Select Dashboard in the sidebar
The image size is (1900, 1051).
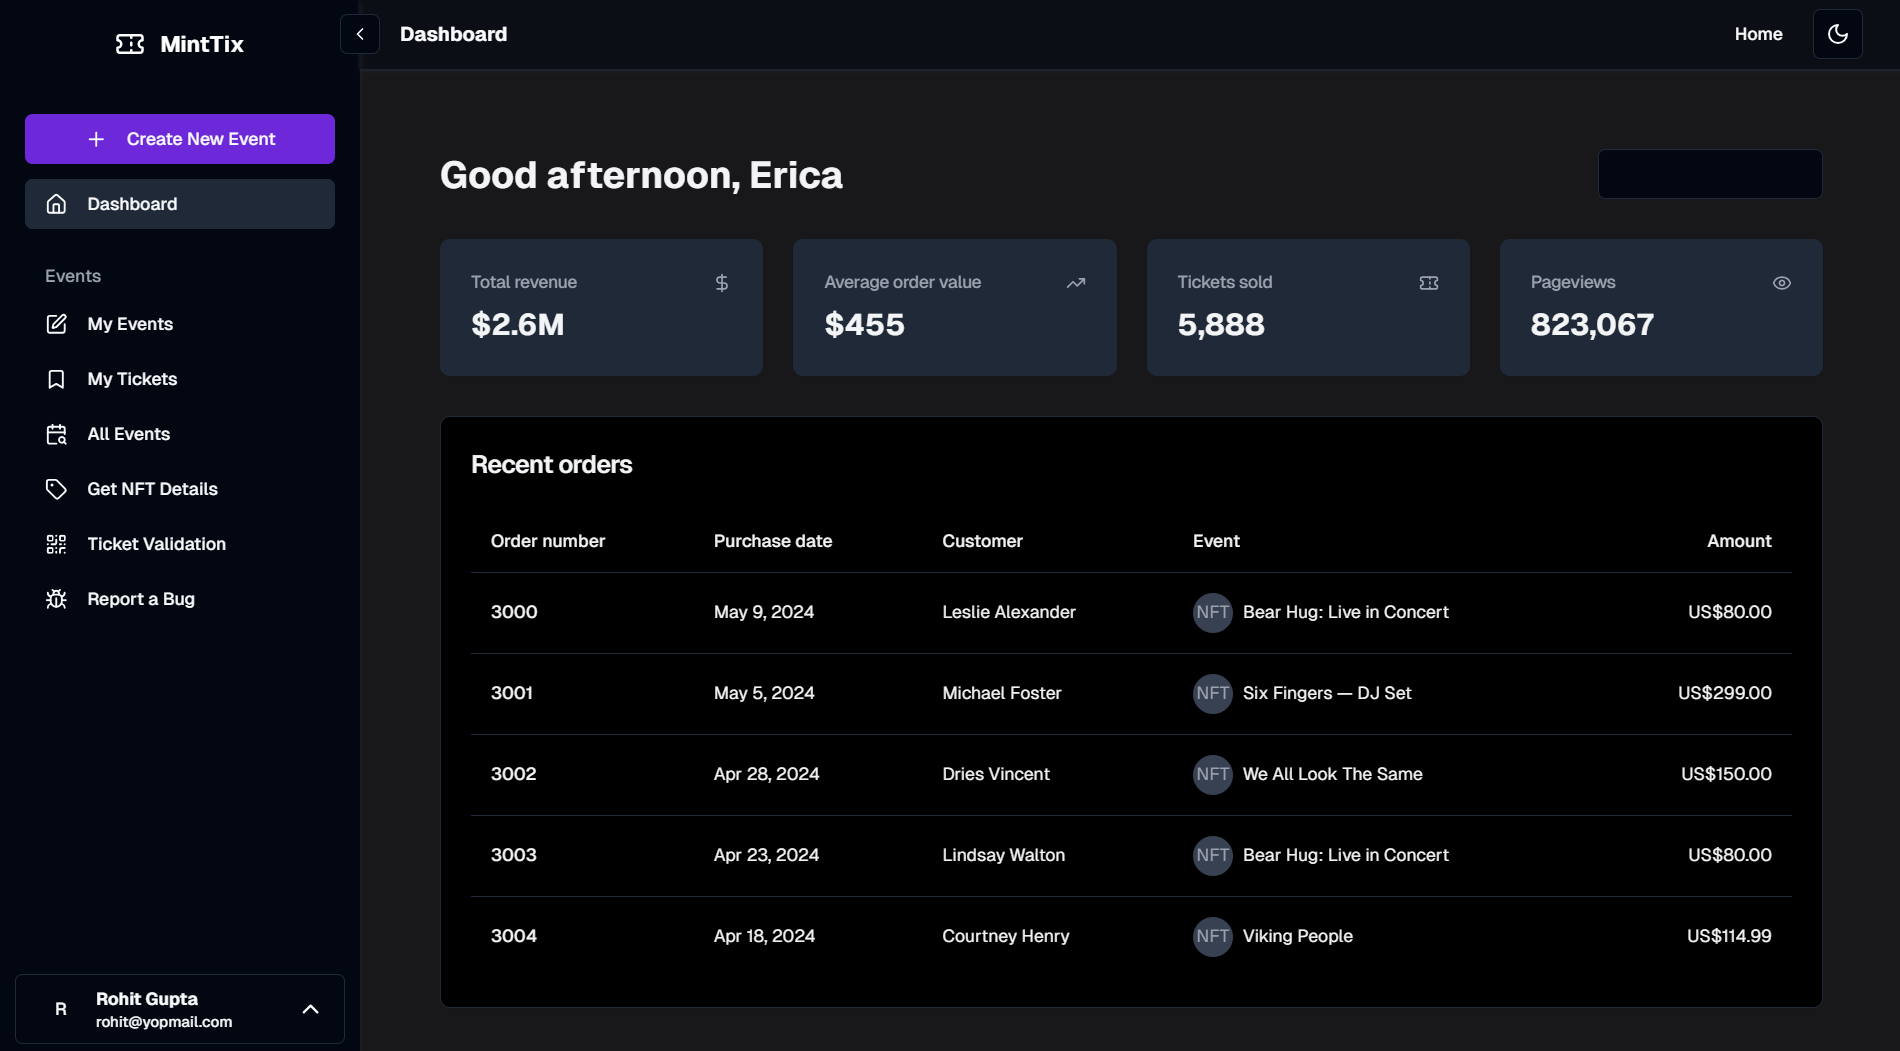tap(180, 204)
